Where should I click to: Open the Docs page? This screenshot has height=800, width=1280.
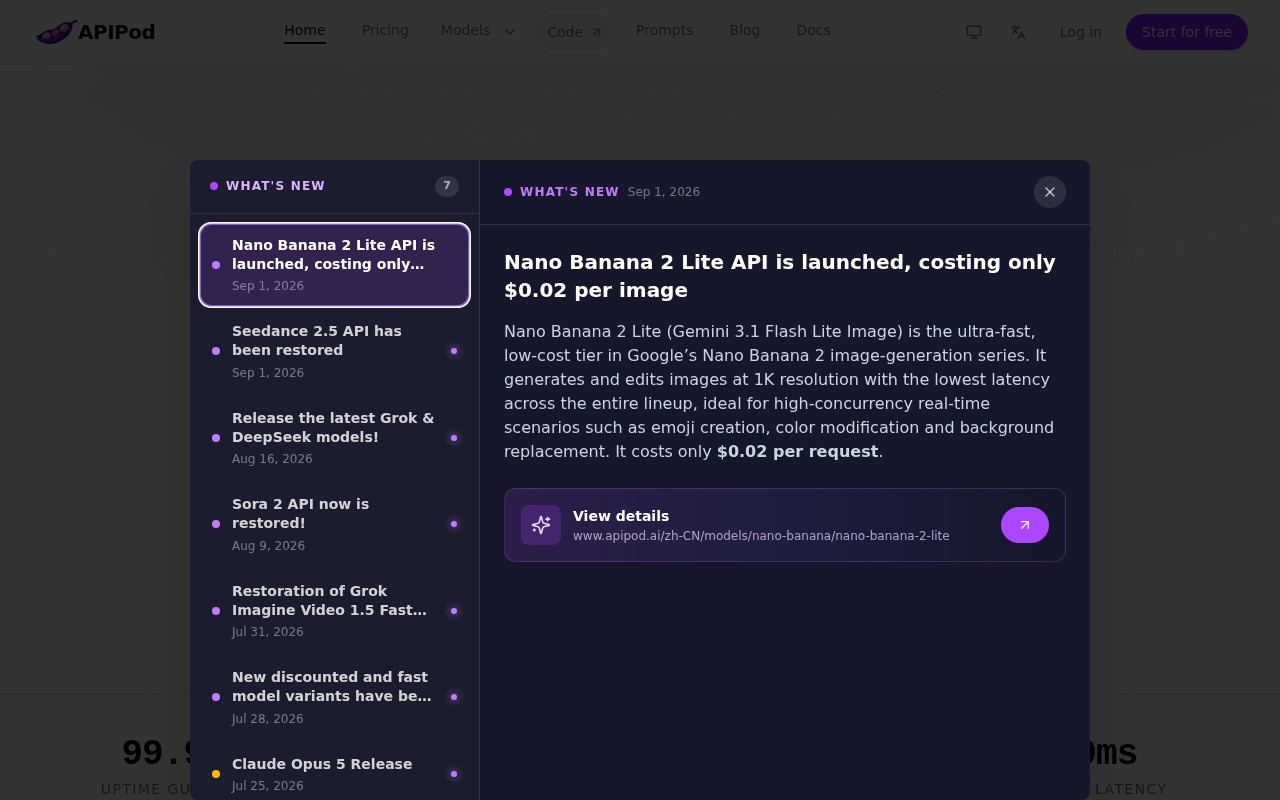tap(814, 30)
